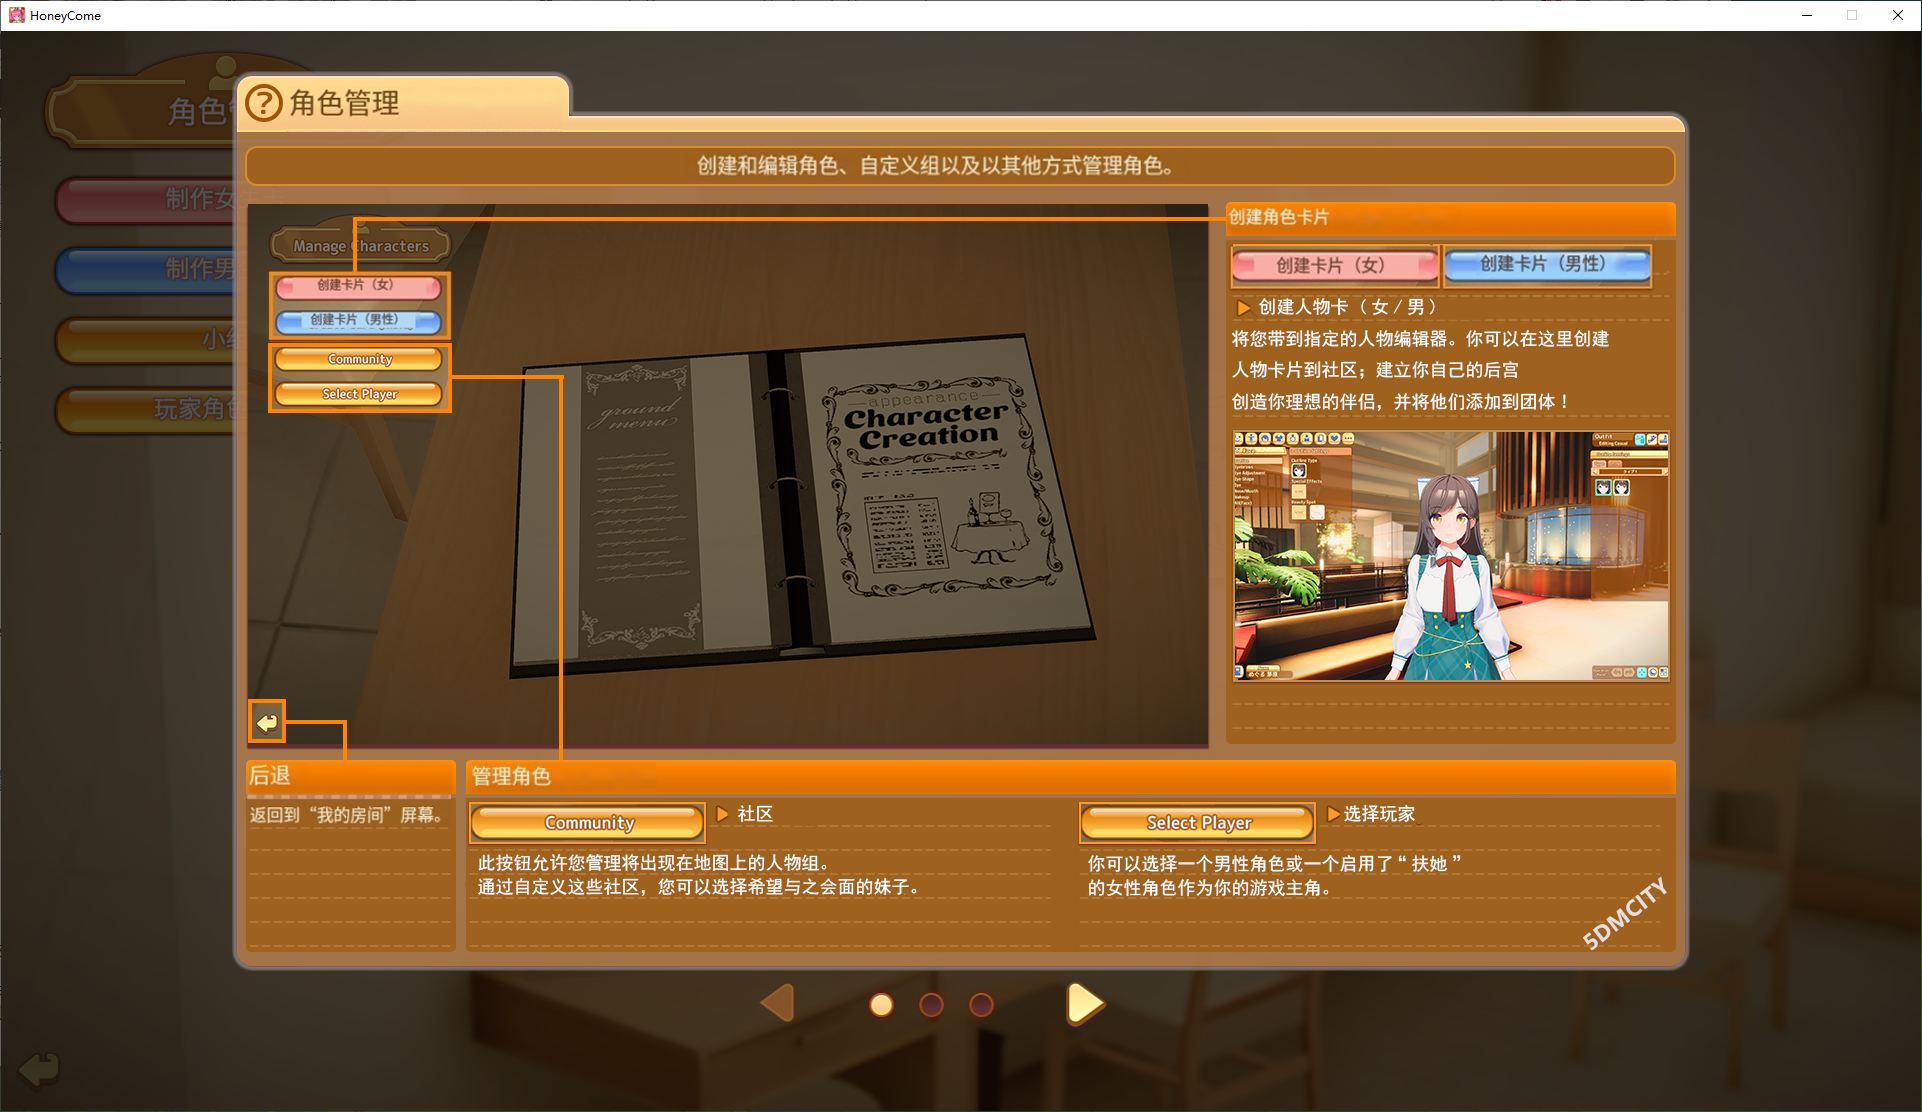Click the 角色管理 title tab
This screenshot has height=1112, width=1922.
coord(404,102)
